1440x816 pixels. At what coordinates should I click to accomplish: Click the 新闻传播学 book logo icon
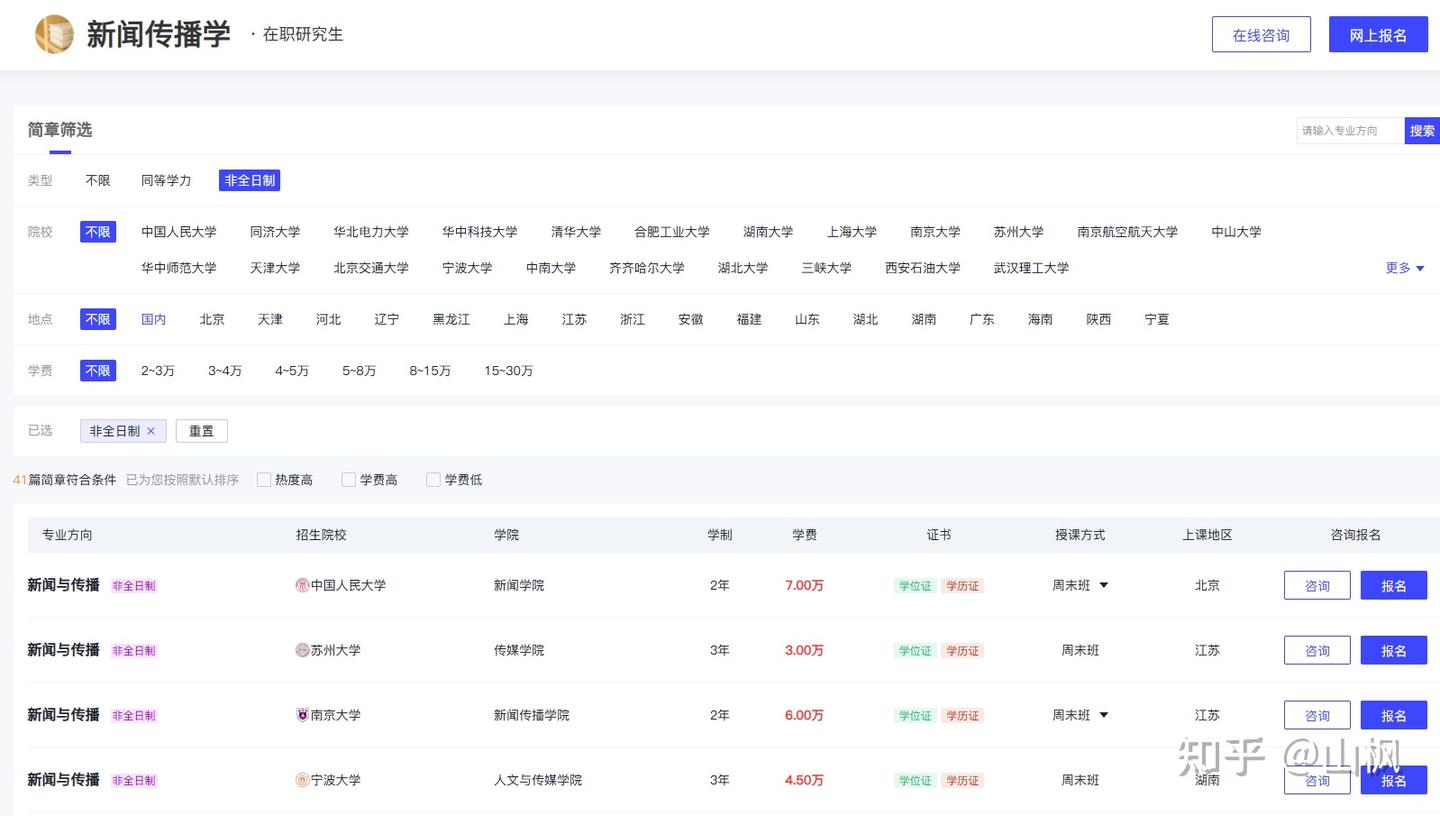tap(54, 34)
